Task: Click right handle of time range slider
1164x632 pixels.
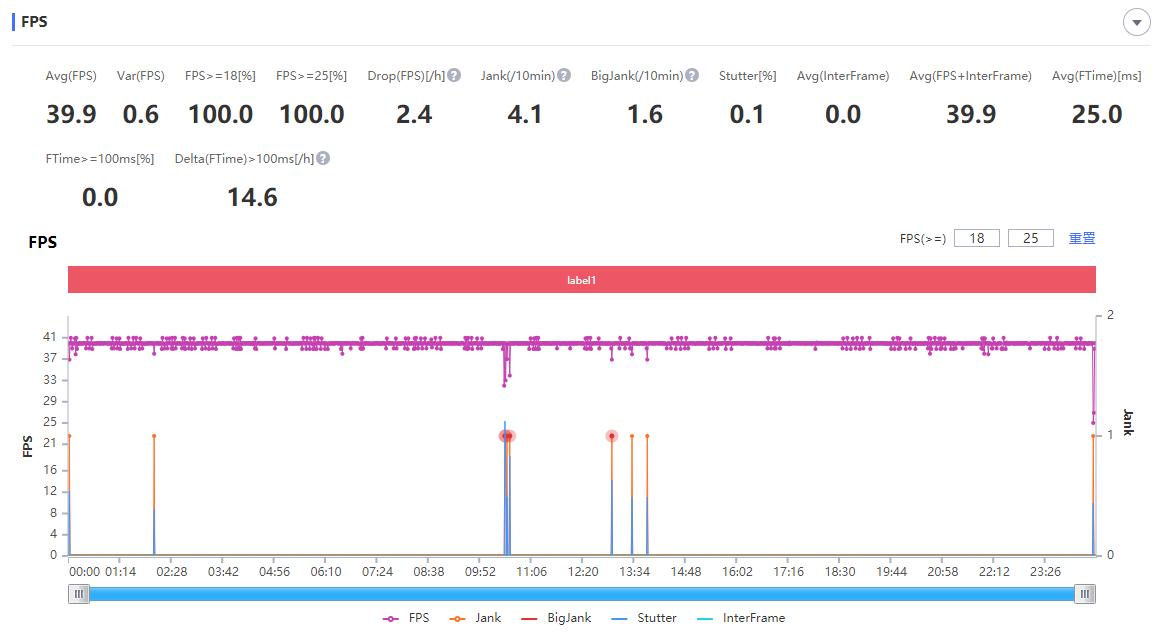Action: (x=1085, y=594)
